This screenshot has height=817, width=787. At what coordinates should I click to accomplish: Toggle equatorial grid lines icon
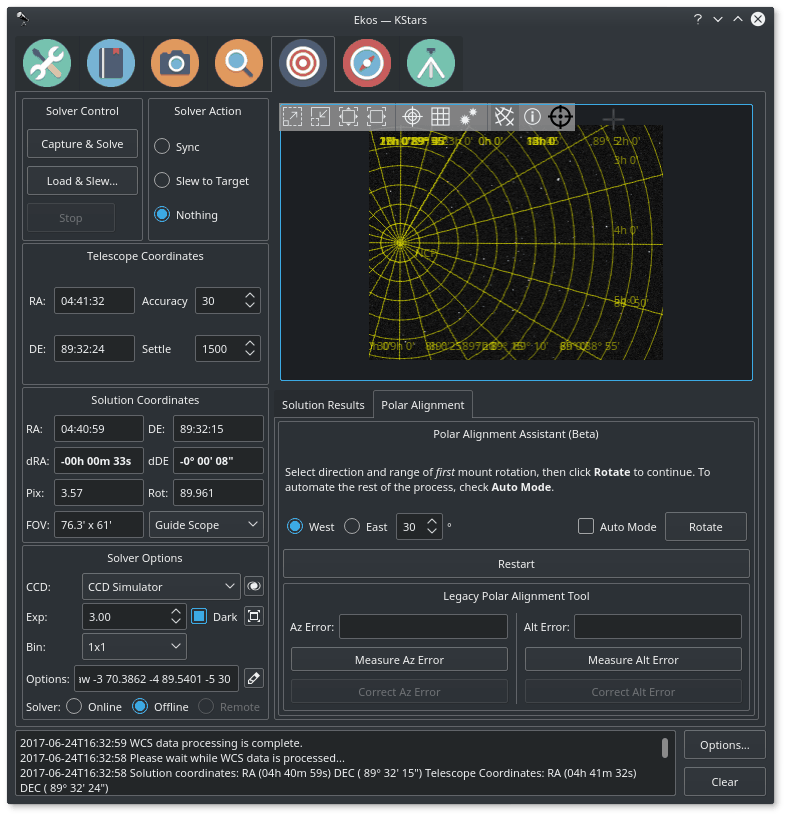504,117
